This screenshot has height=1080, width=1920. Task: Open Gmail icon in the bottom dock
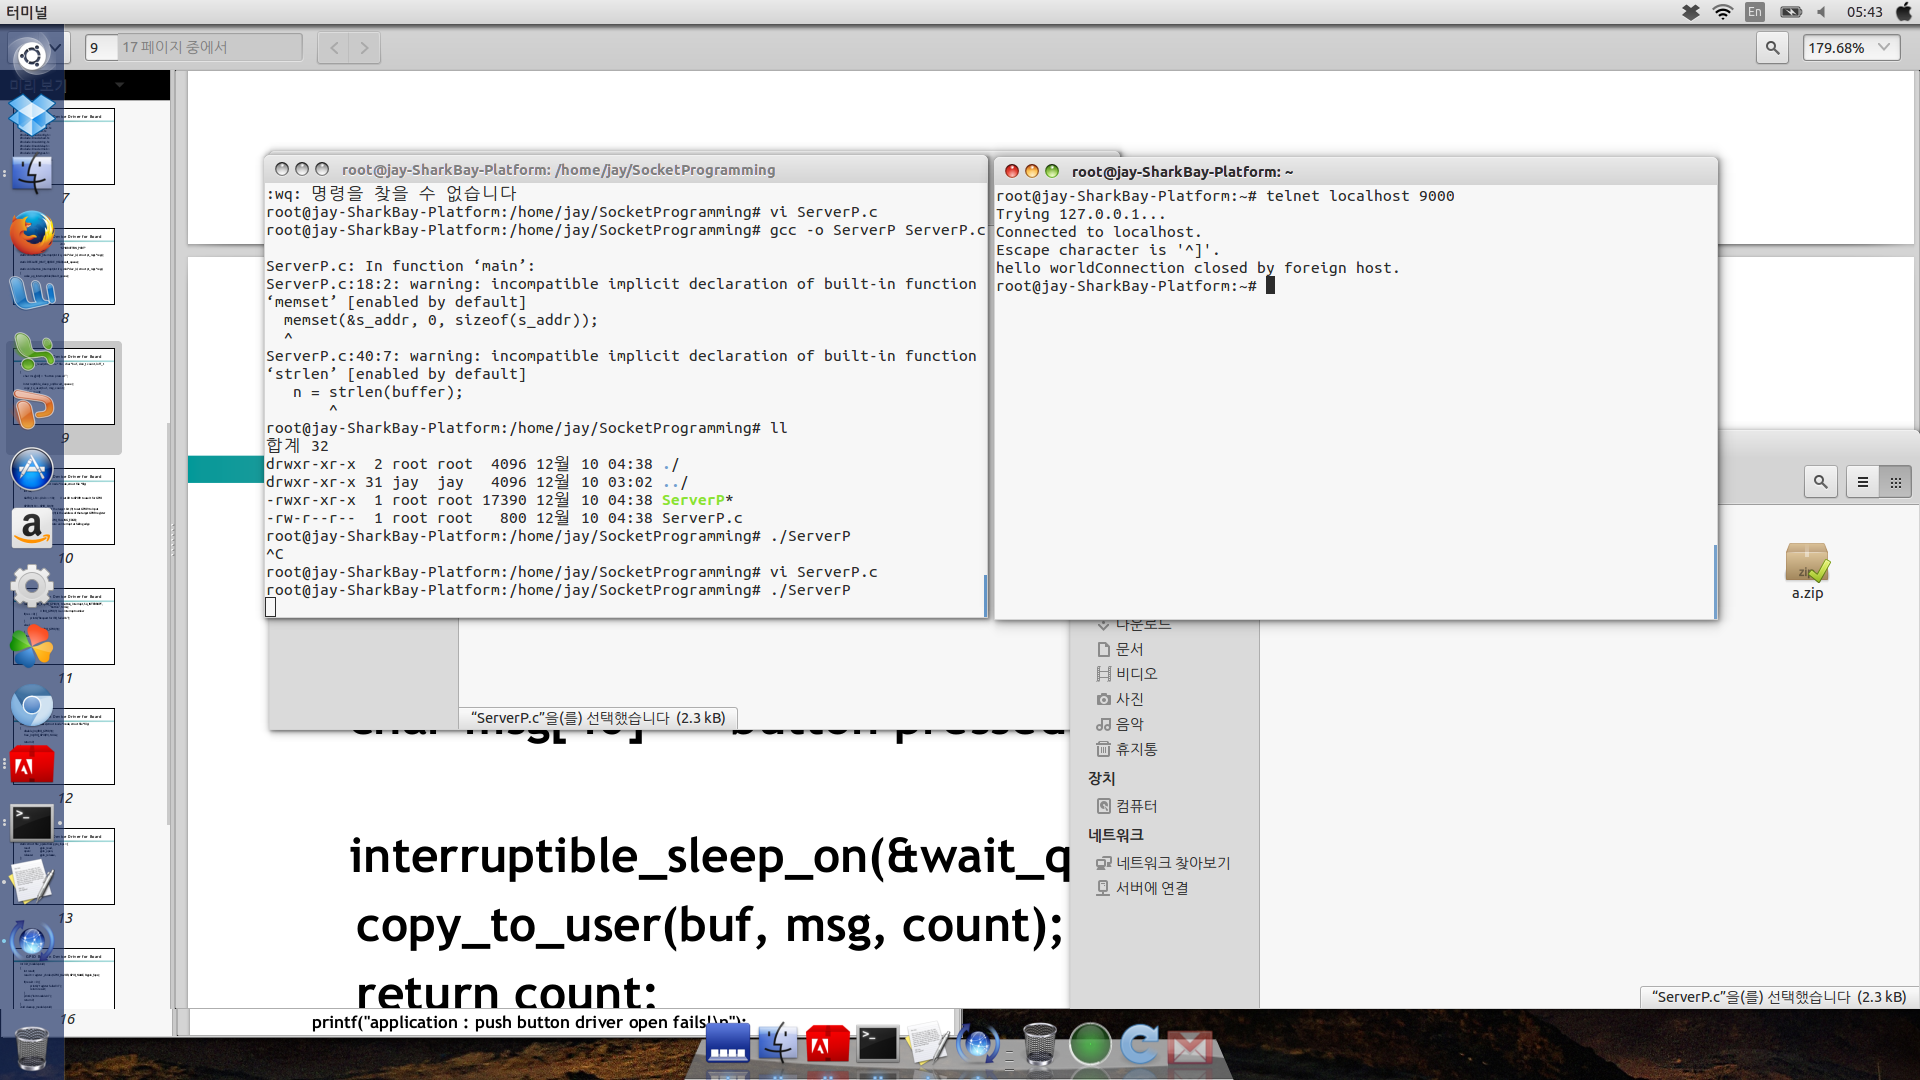(x=1190, y=1048)
